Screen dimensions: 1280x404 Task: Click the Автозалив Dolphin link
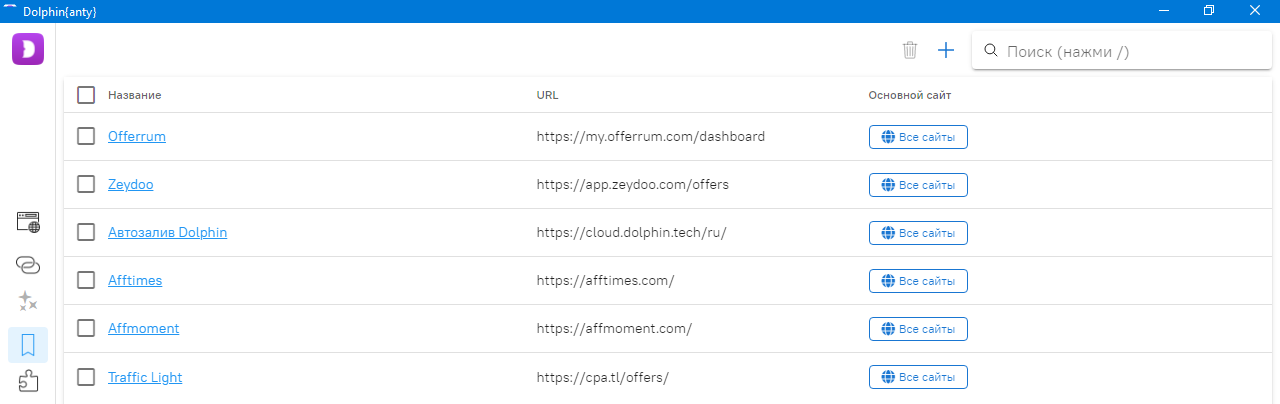tap(167, 232)
